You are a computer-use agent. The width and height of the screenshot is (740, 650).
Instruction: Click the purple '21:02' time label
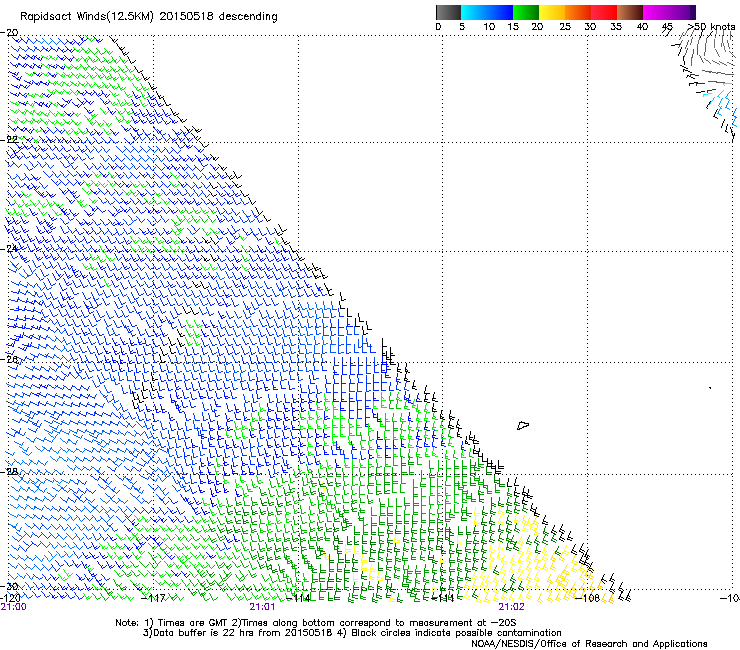click(512, 607)
